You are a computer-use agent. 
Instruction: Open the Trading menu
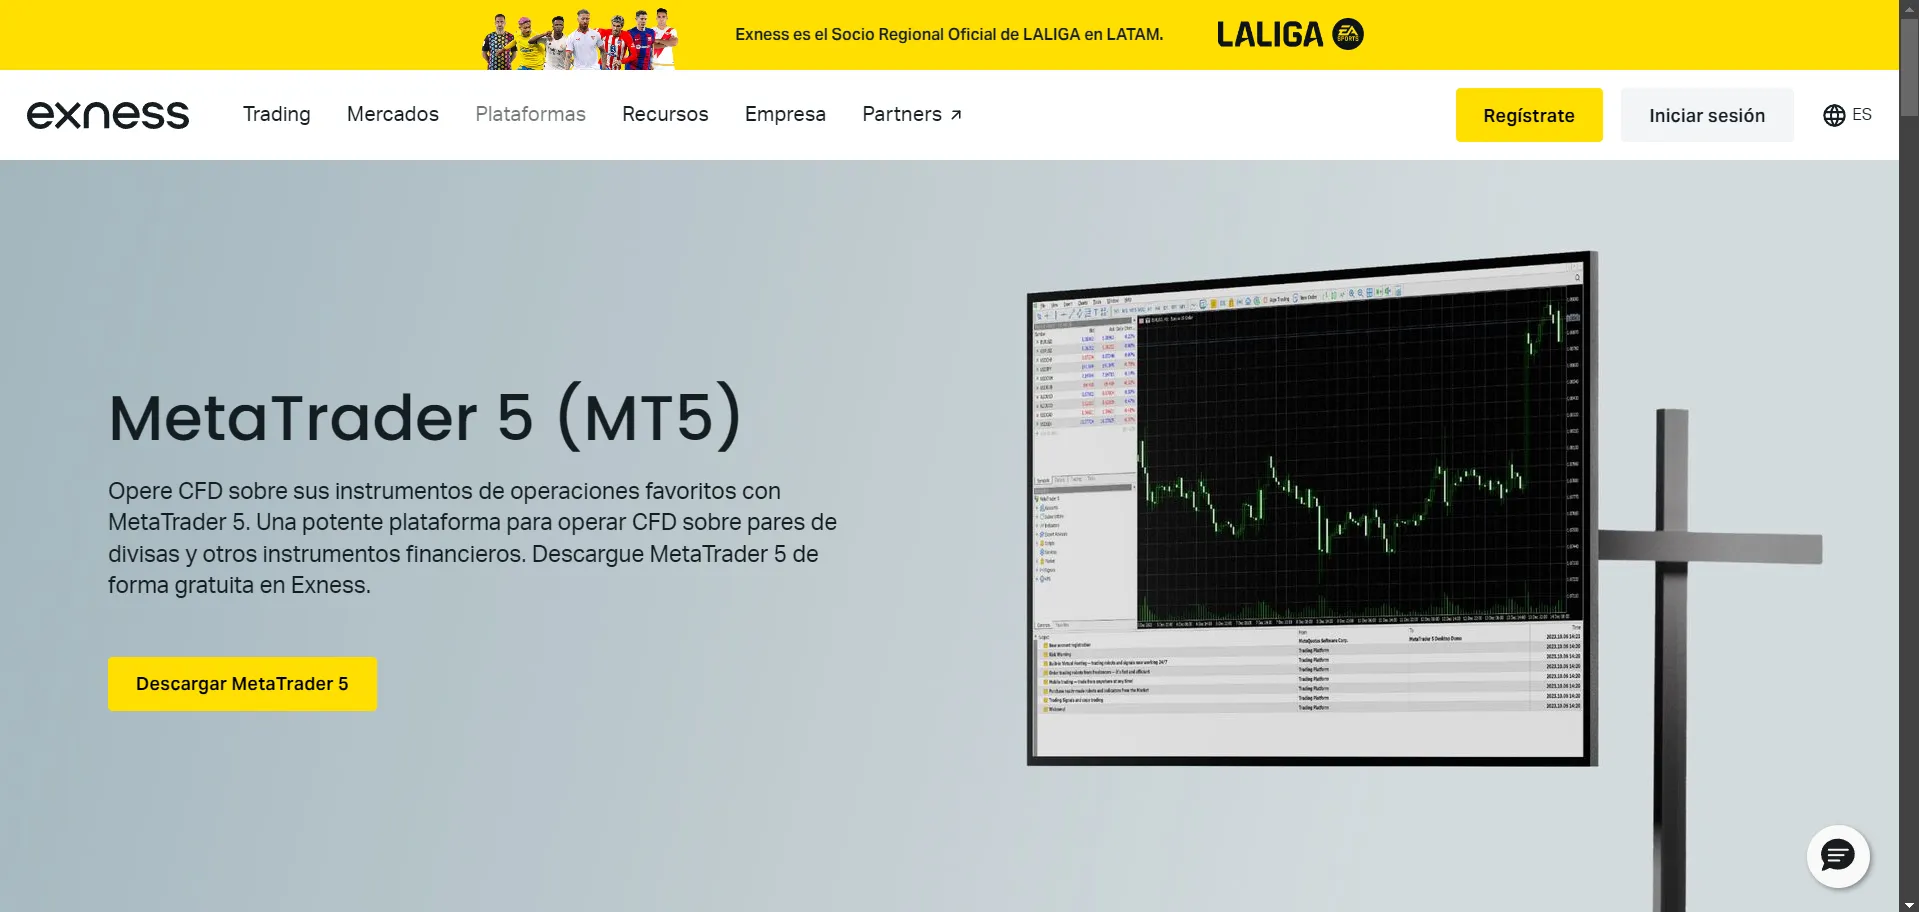[277, 114]
